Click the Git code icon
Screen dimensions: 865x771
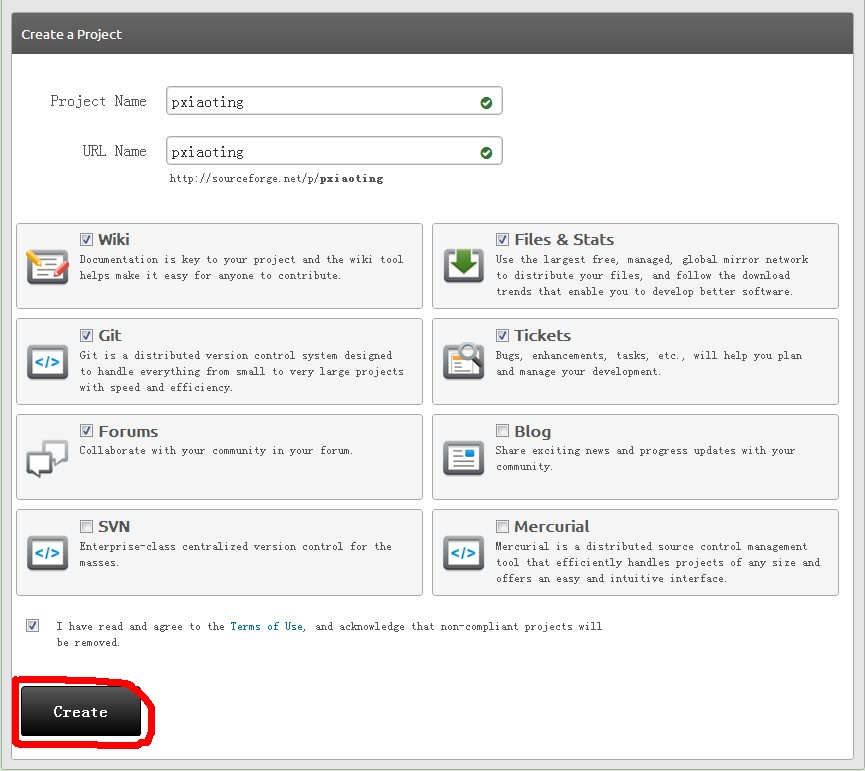click(x=47, y=362)
